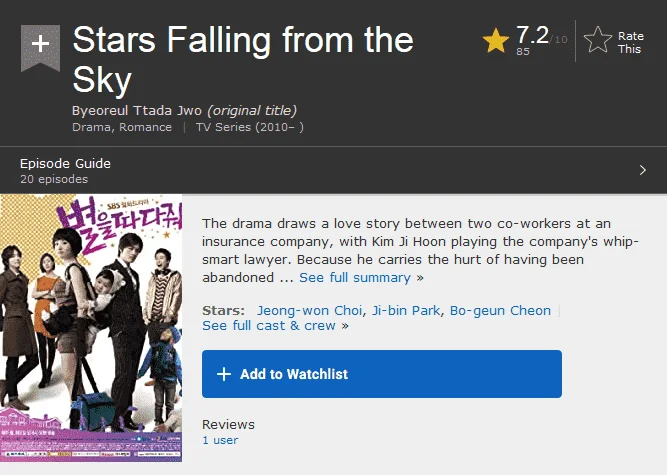This screenshot has height=475, width=667.
Task: Click the Add to Watchlist button
Action: (382, 374)
